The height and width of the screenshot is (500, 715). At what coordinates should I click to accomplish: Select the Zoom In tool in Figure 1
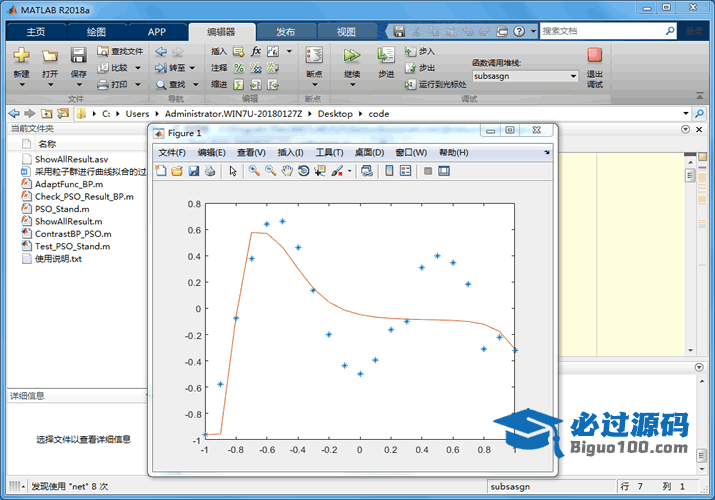click(x=254, y=171)
